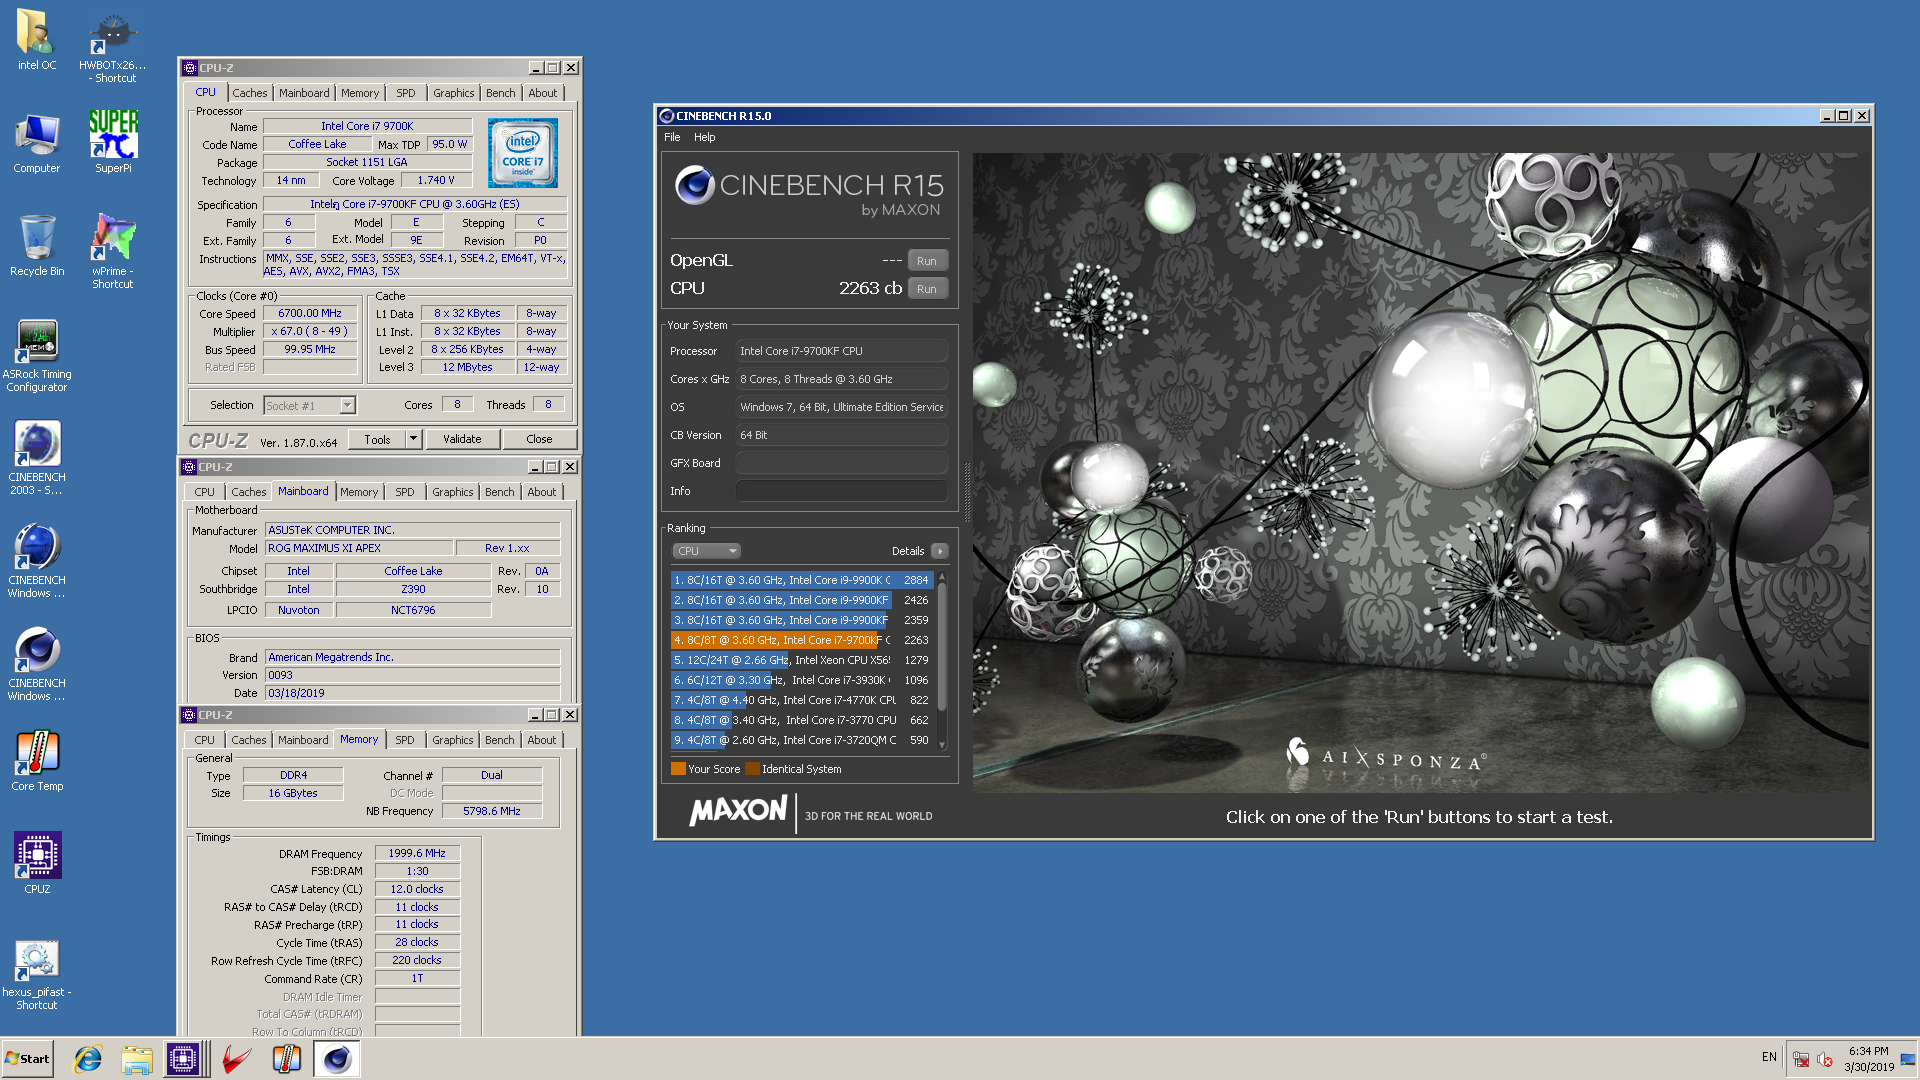Open Internet Explorer from the taskbar

tap(88, 1059)
